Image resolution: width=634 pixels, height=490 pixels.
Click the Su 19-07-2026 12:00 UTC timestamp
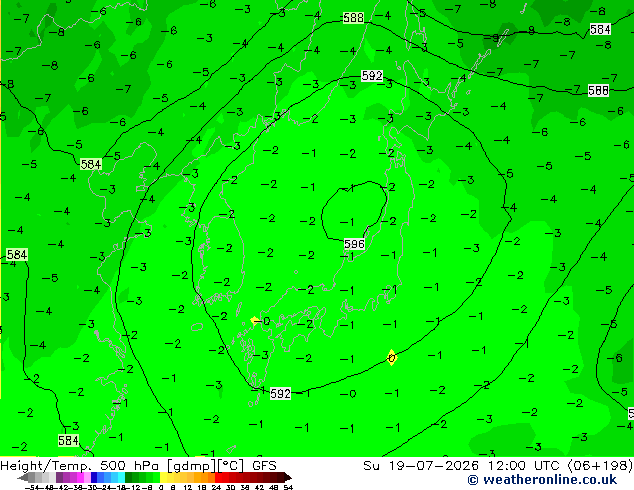pos(463,465)
